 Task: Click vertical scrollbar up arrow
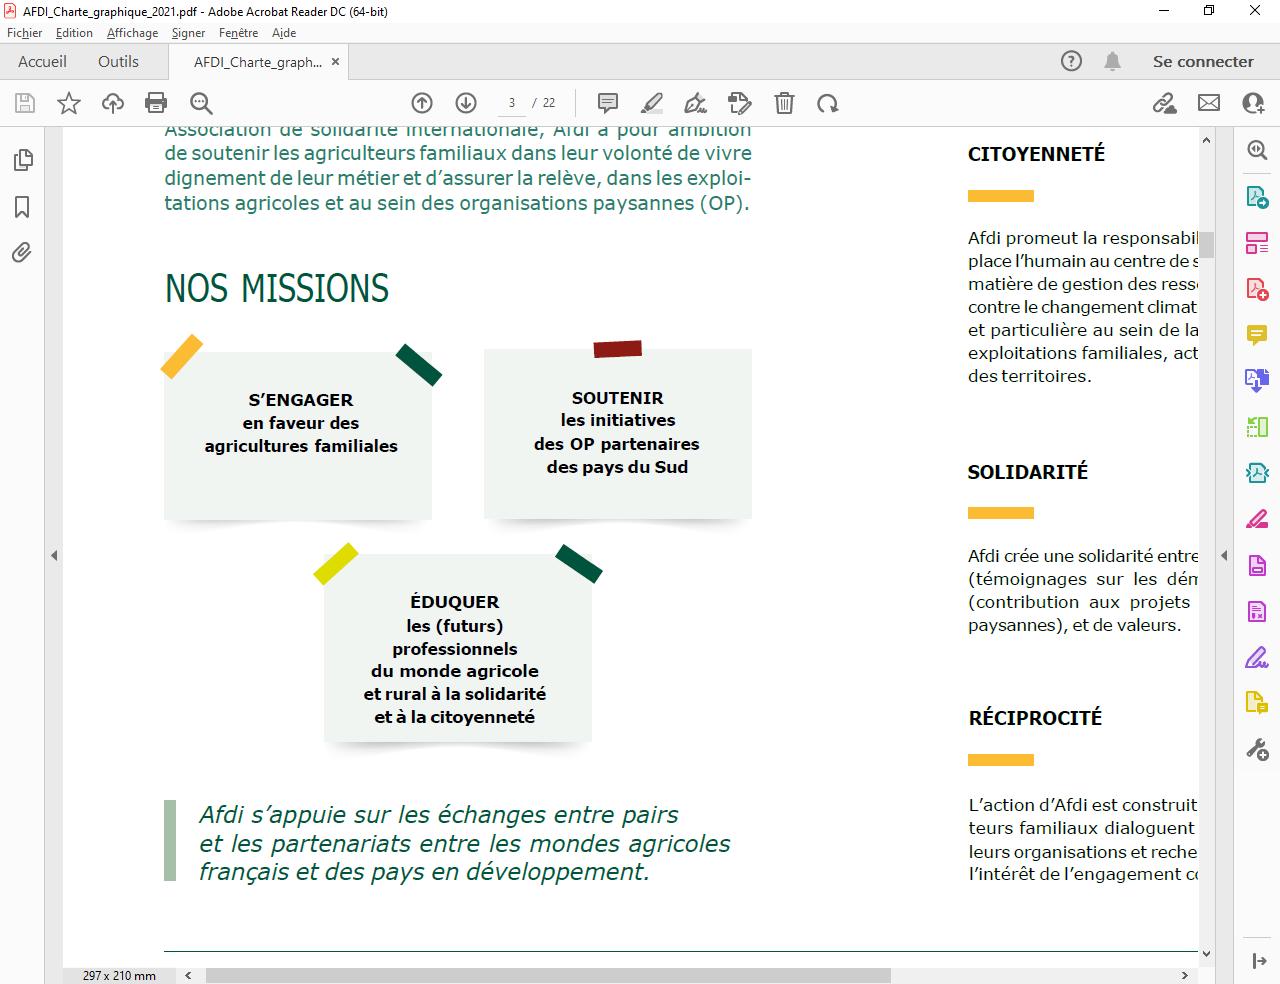click(1206, 141)
